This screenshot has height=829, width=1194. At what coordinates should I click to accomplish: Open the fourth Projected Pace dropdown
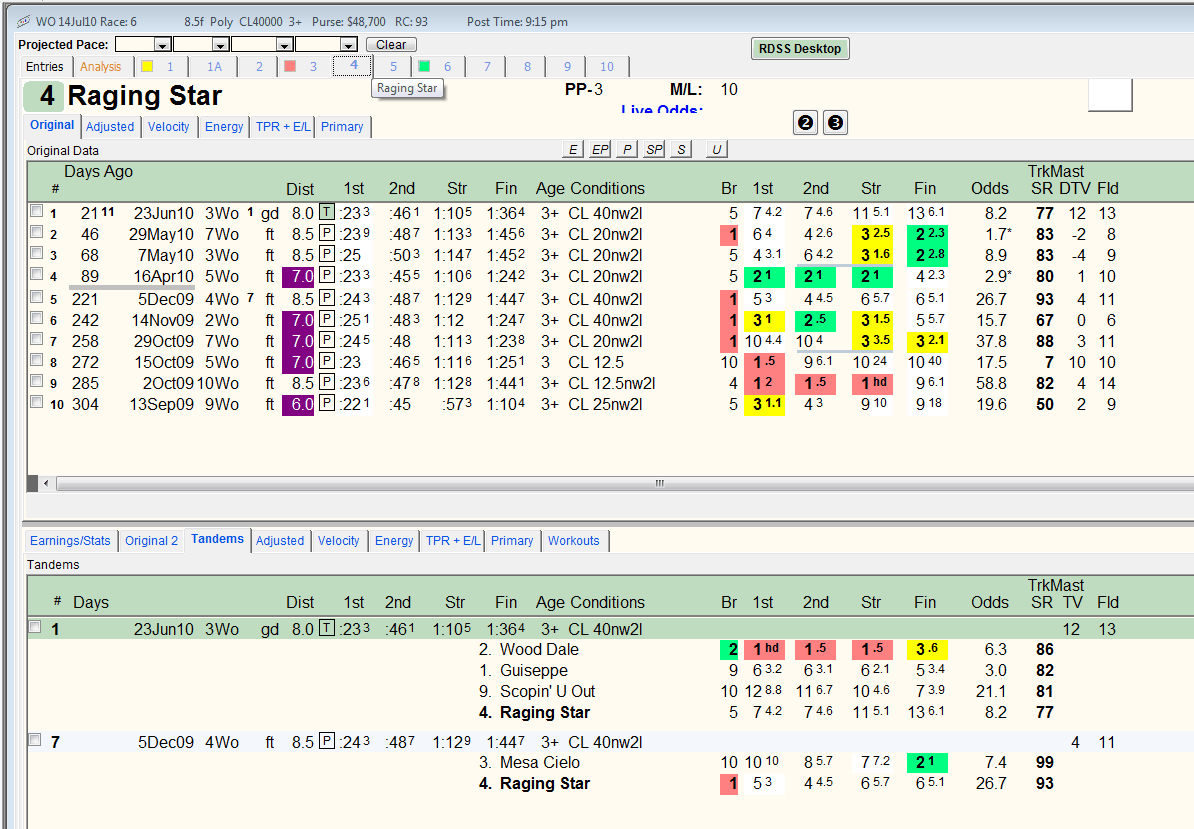348,45
